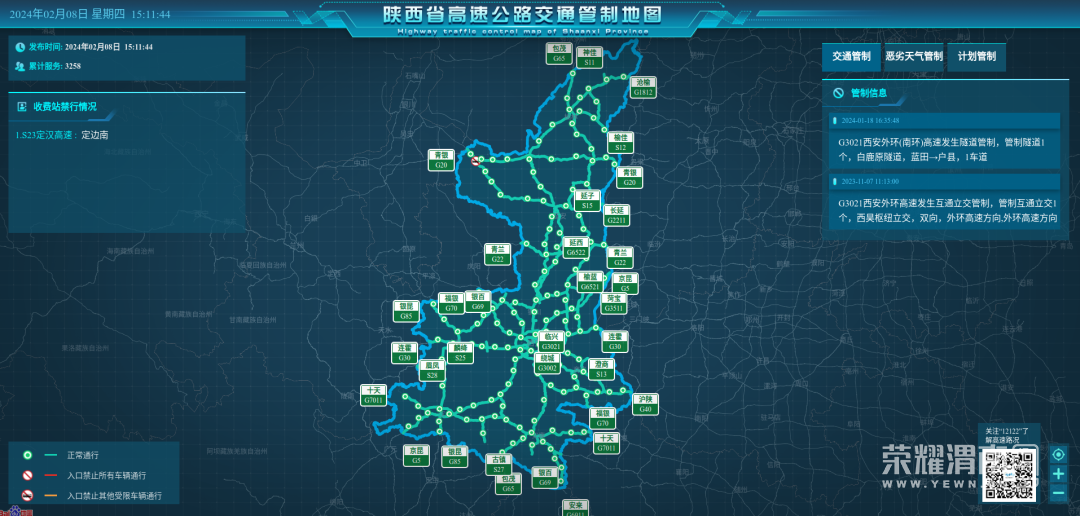
Task: Click 包茂 G65 shield below S27
Action: pos(508,484)
